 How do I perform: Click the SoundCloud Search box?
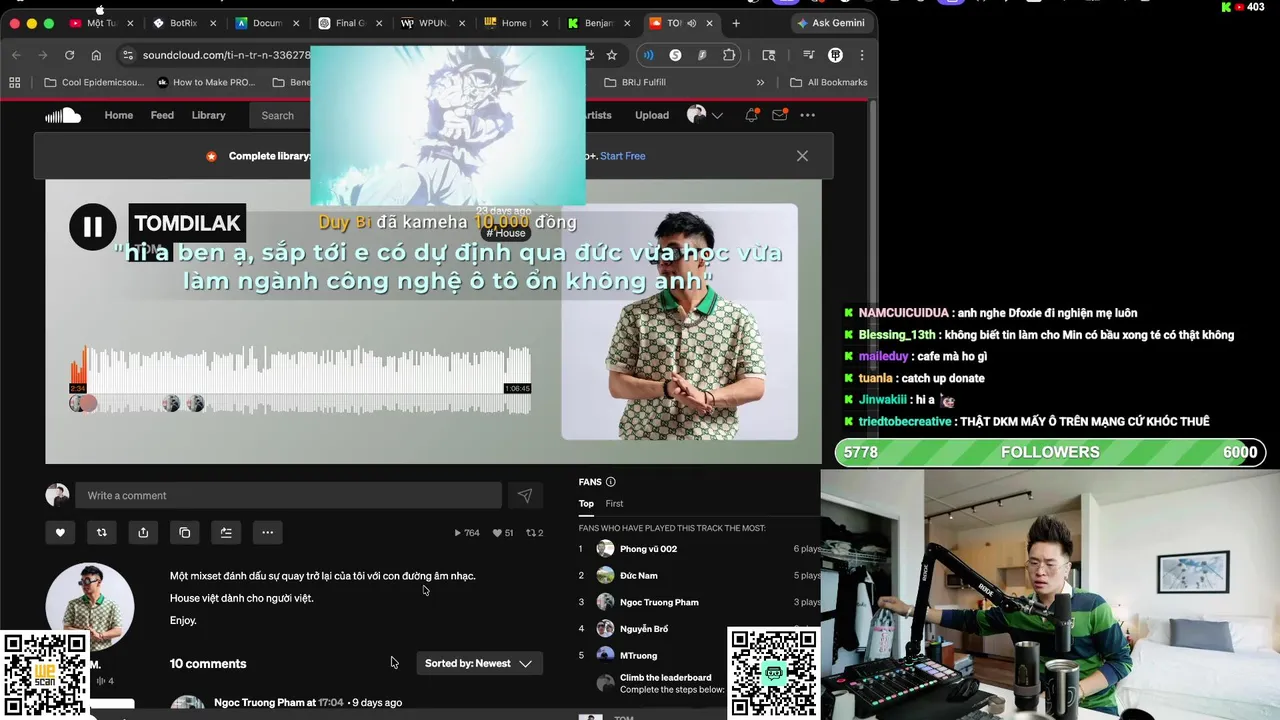(280, 116)
